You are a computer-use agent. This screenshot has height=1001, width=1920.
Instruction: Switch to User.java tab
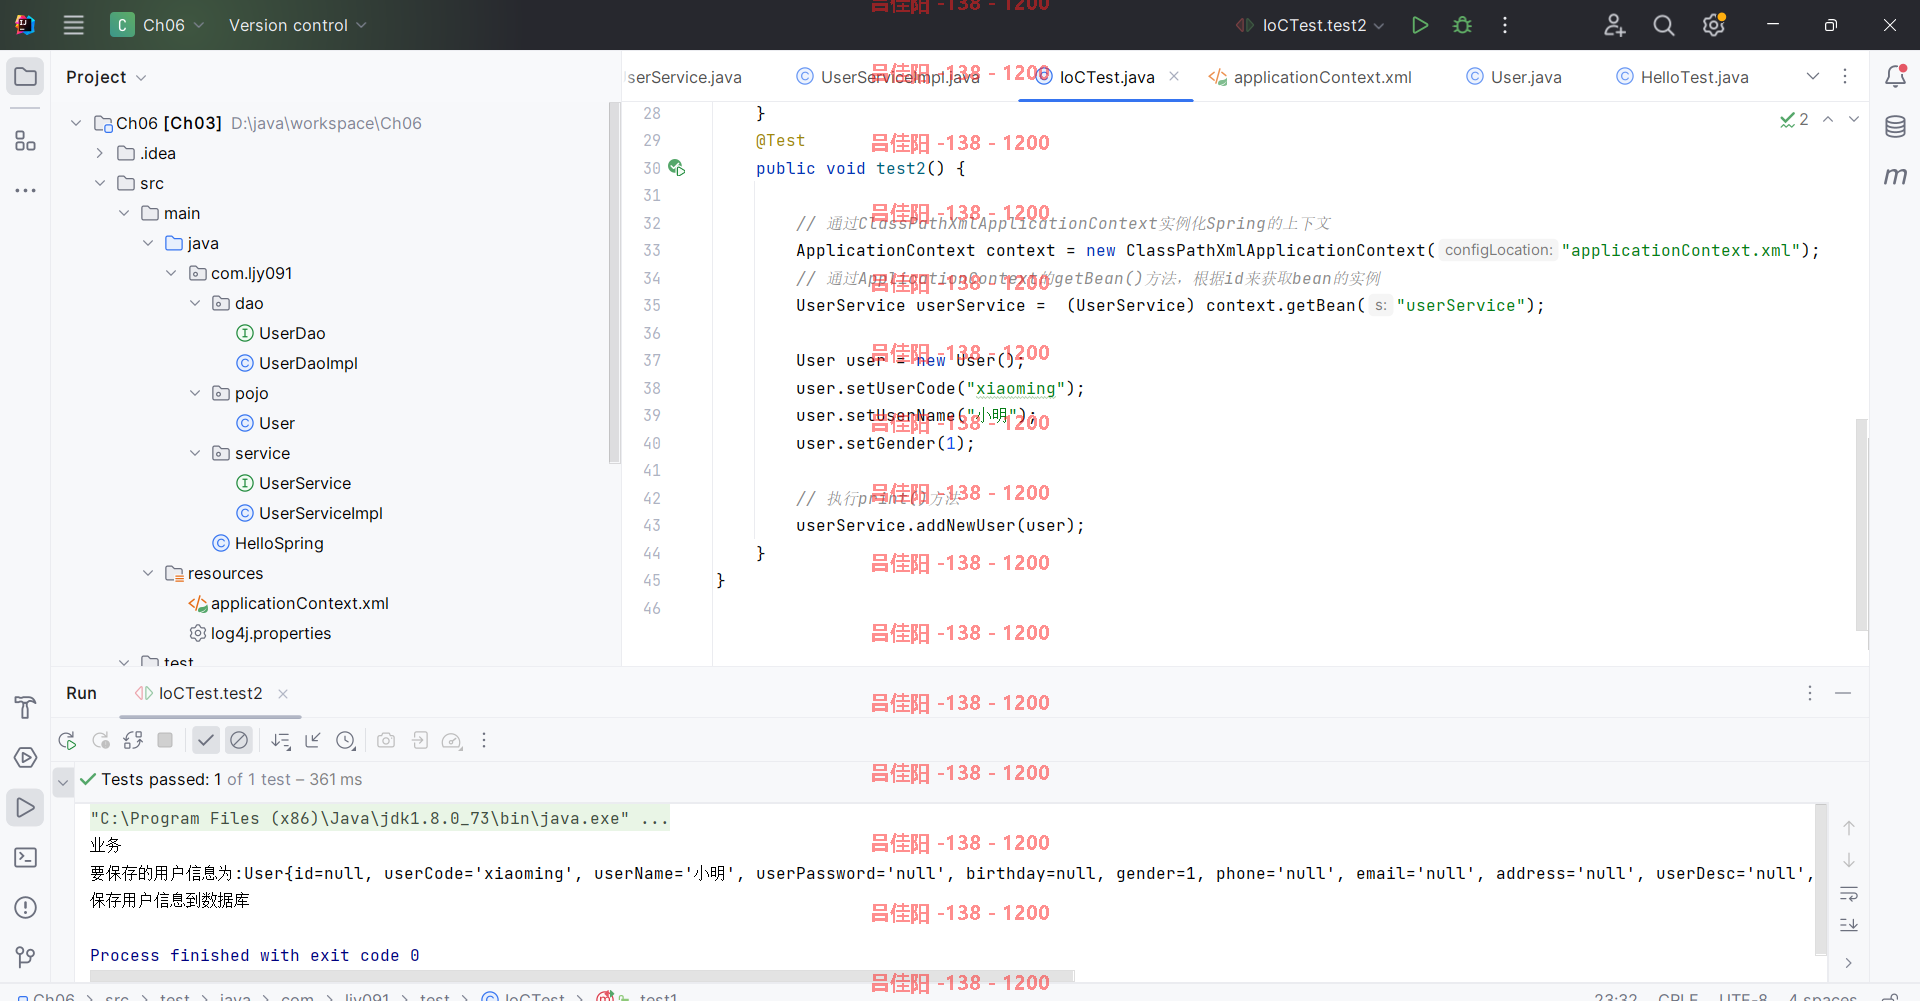[1514, 77]
